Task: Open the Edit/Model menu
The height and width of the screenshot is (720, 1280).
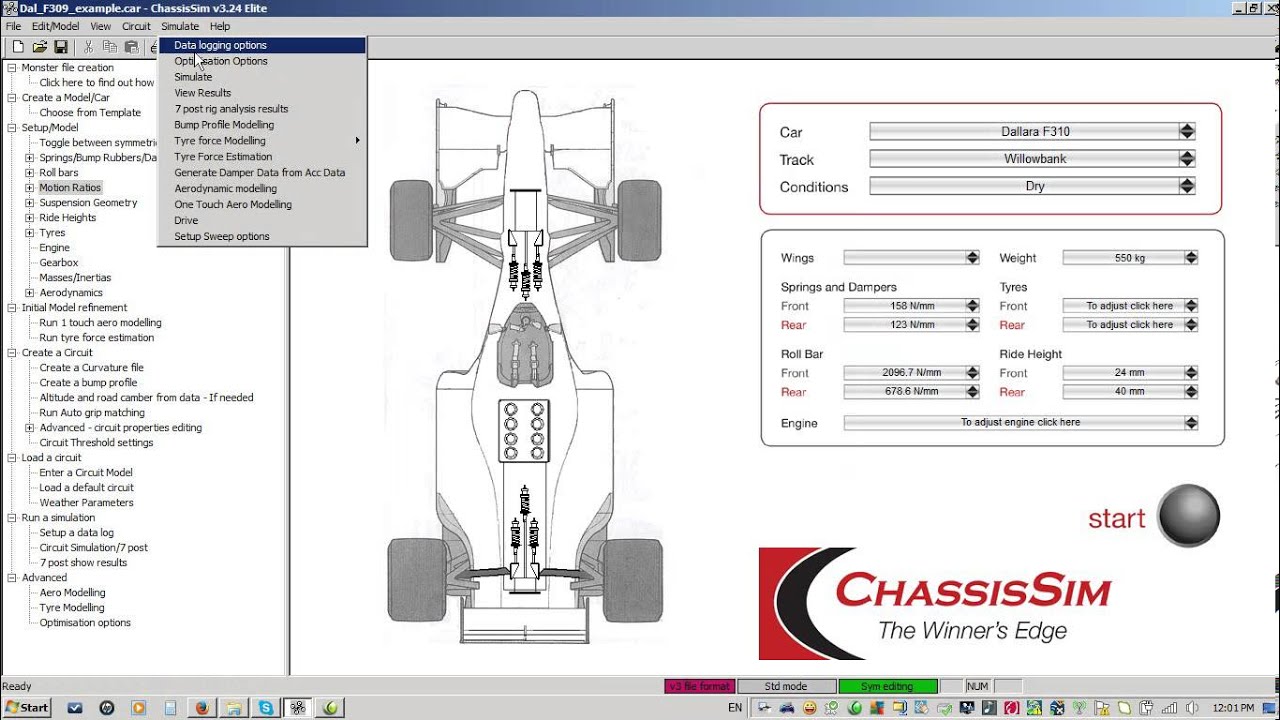Action: 56,26
